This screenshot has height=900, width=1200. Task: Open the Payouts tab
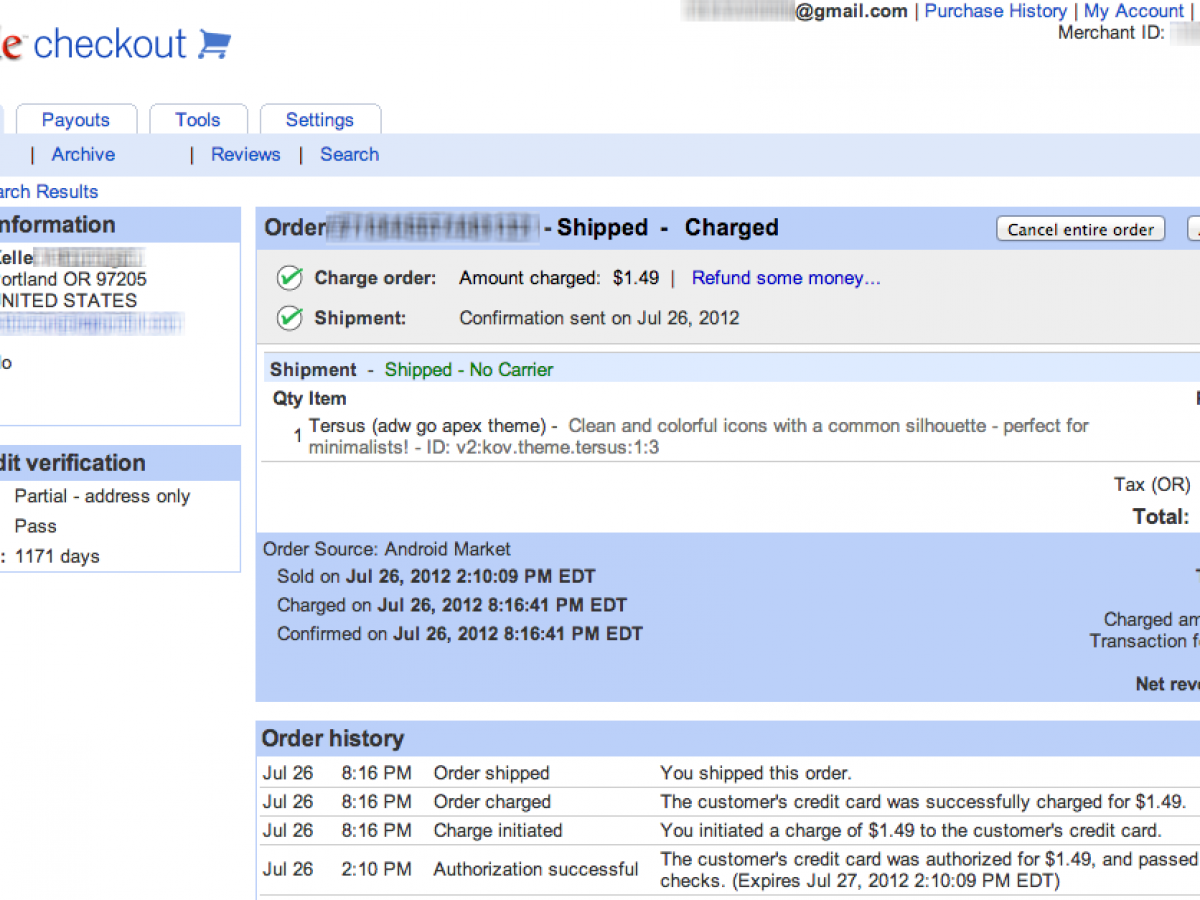(x=76, y=120)
